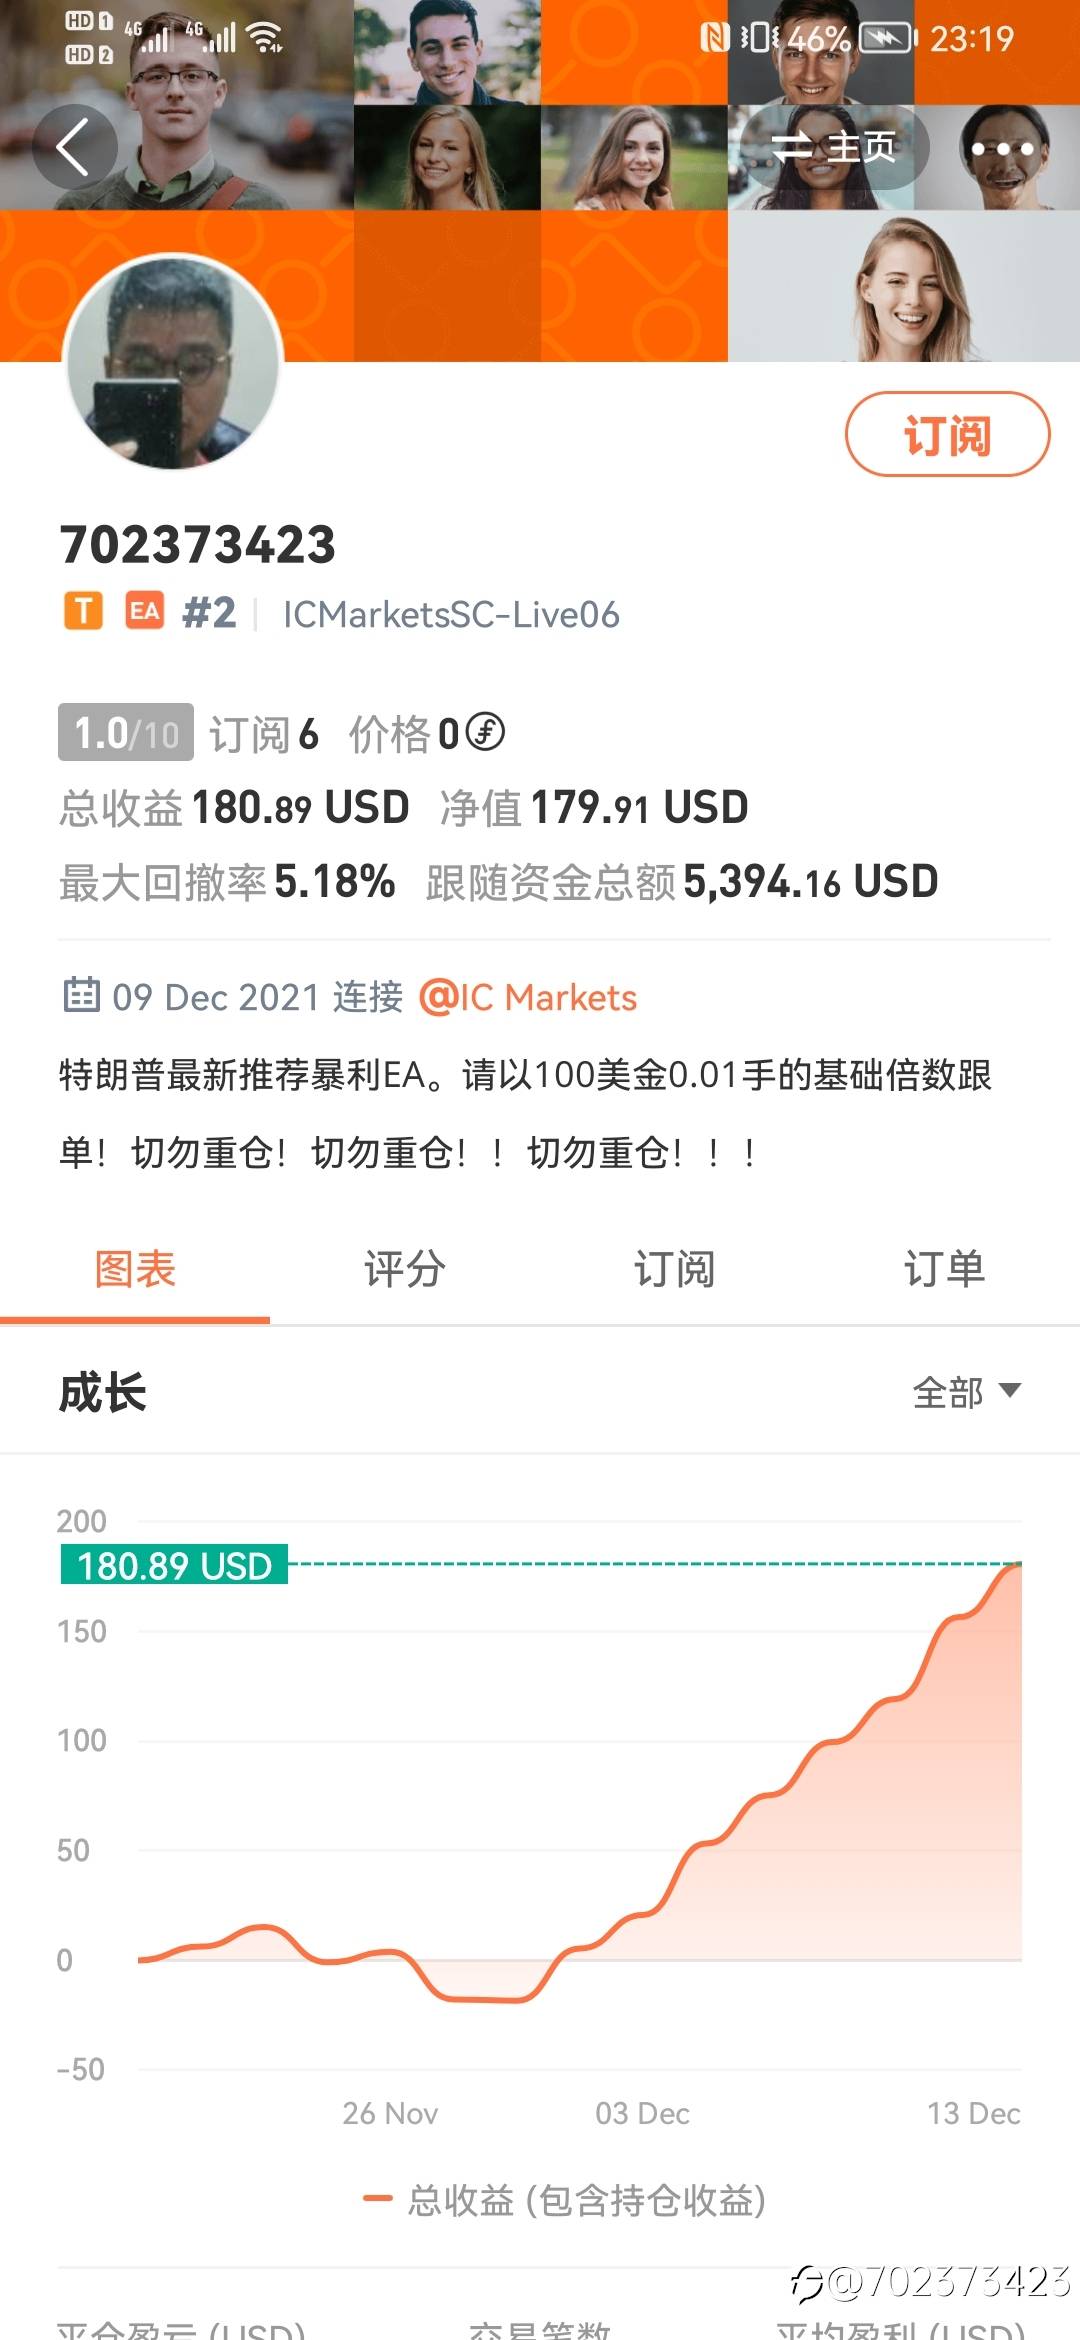Tap the back arrow icon
1080x2340 pixels.
[74, 147]
